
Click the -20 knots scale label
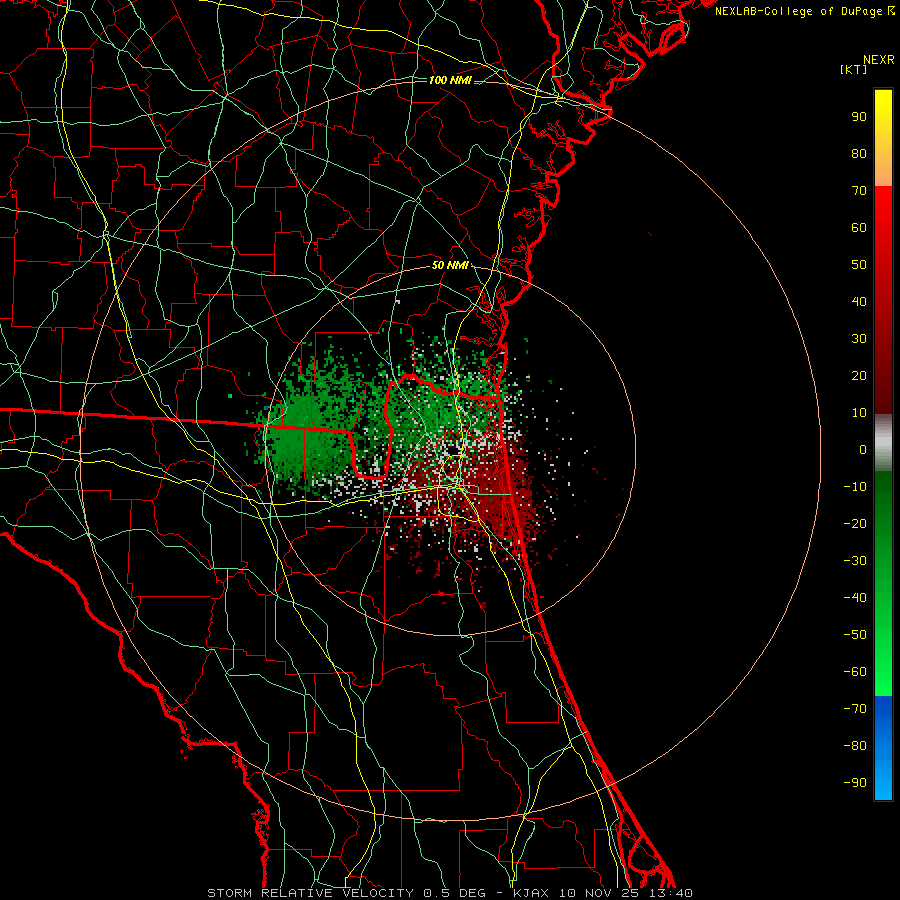tap(855, 523)
